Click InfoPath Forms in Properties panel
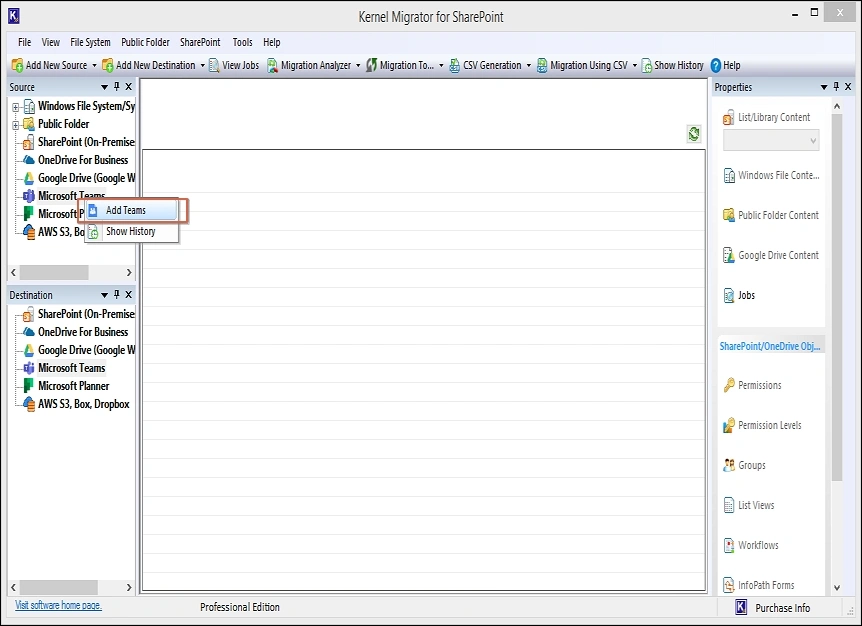This screenshot has height=626, width=862. 759,585
